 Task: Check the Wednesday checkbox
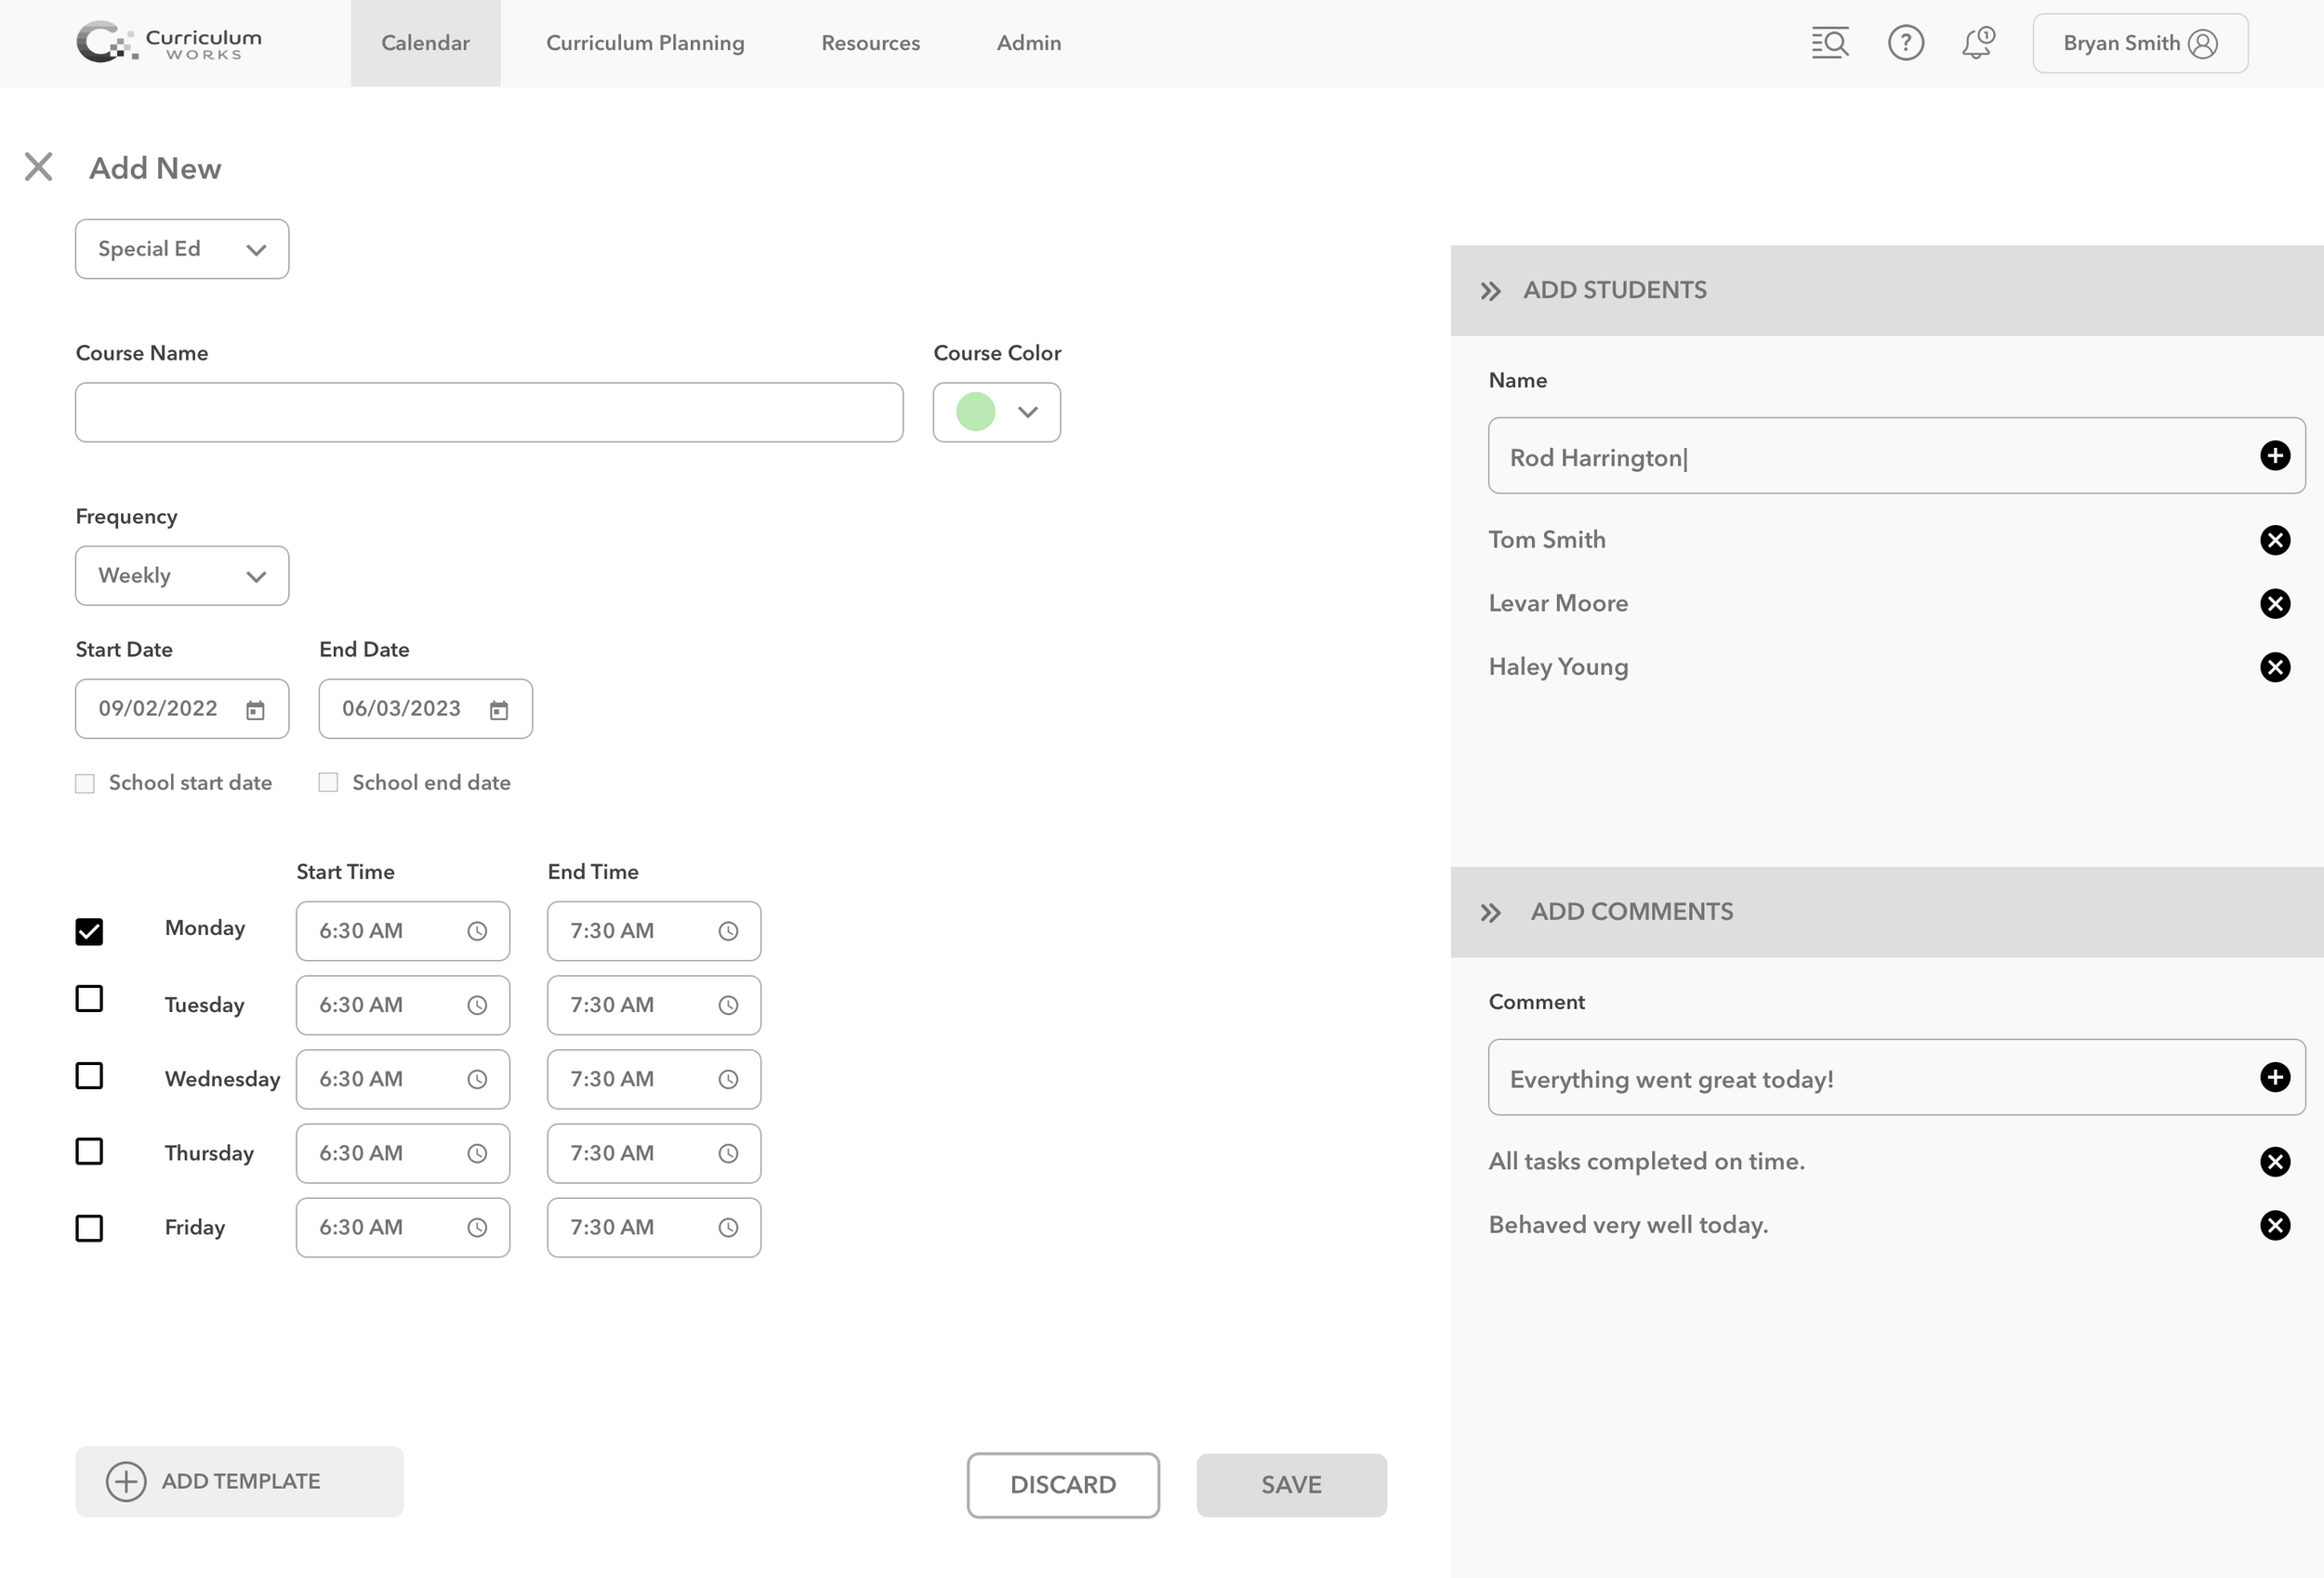click(89, 1075)
